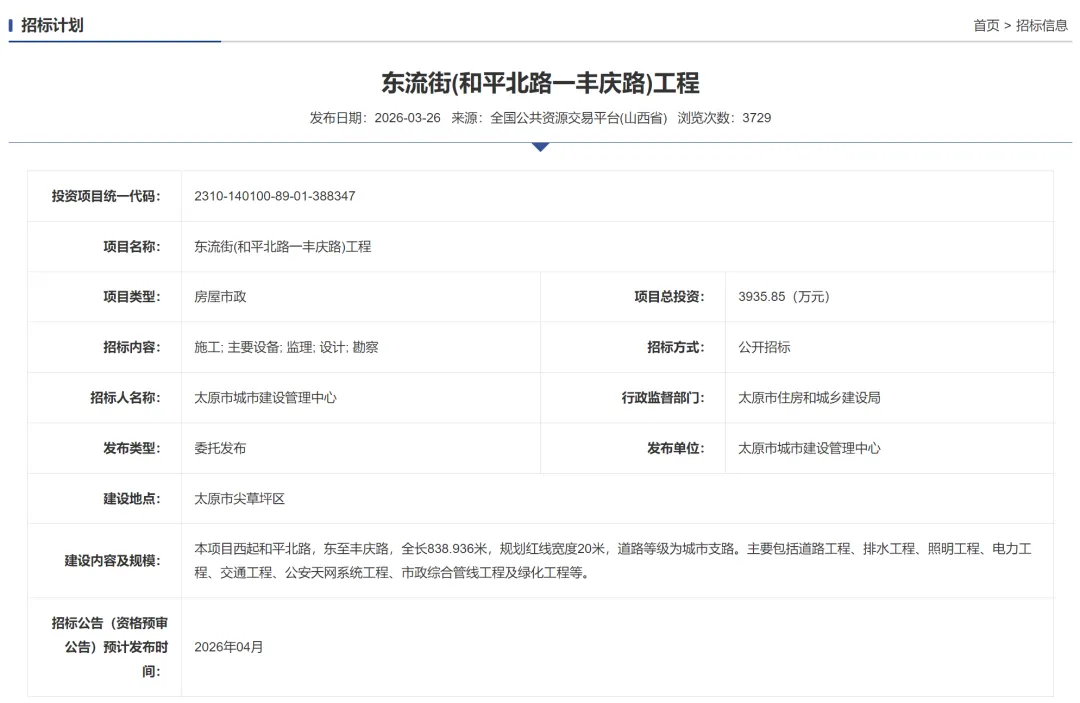Image resolution: width=1080 pixels, height=703 pixels.
Task: Click the blue down-pointing triangle marker
Action: click(x=541, y=147)
